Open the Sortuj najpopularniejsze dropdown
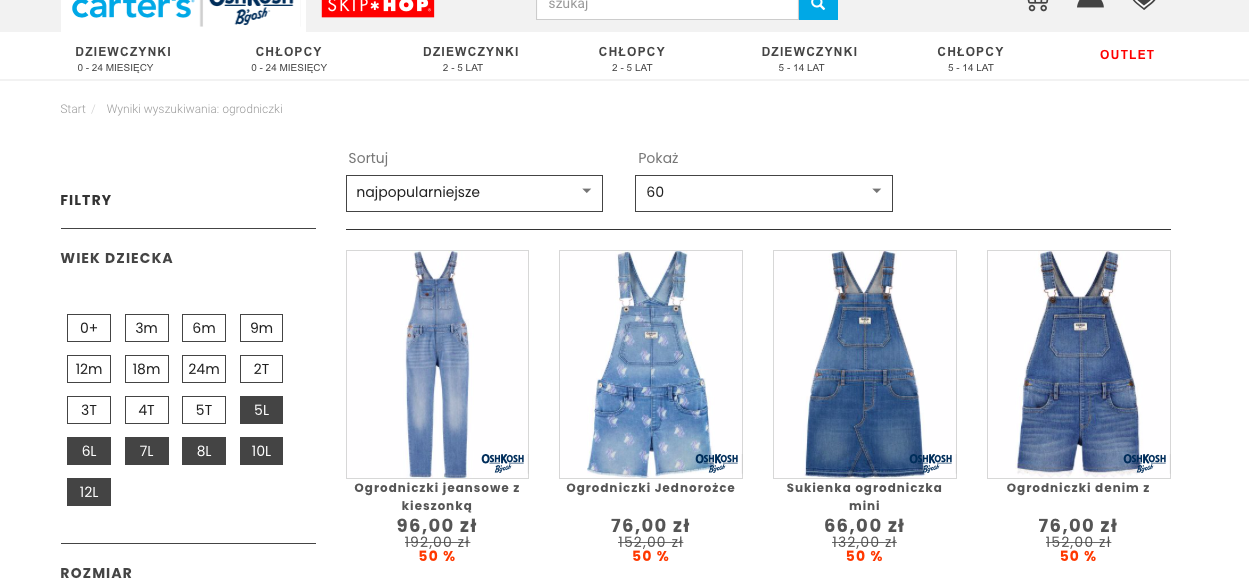The image size is (1249, 585). [474, 193]
